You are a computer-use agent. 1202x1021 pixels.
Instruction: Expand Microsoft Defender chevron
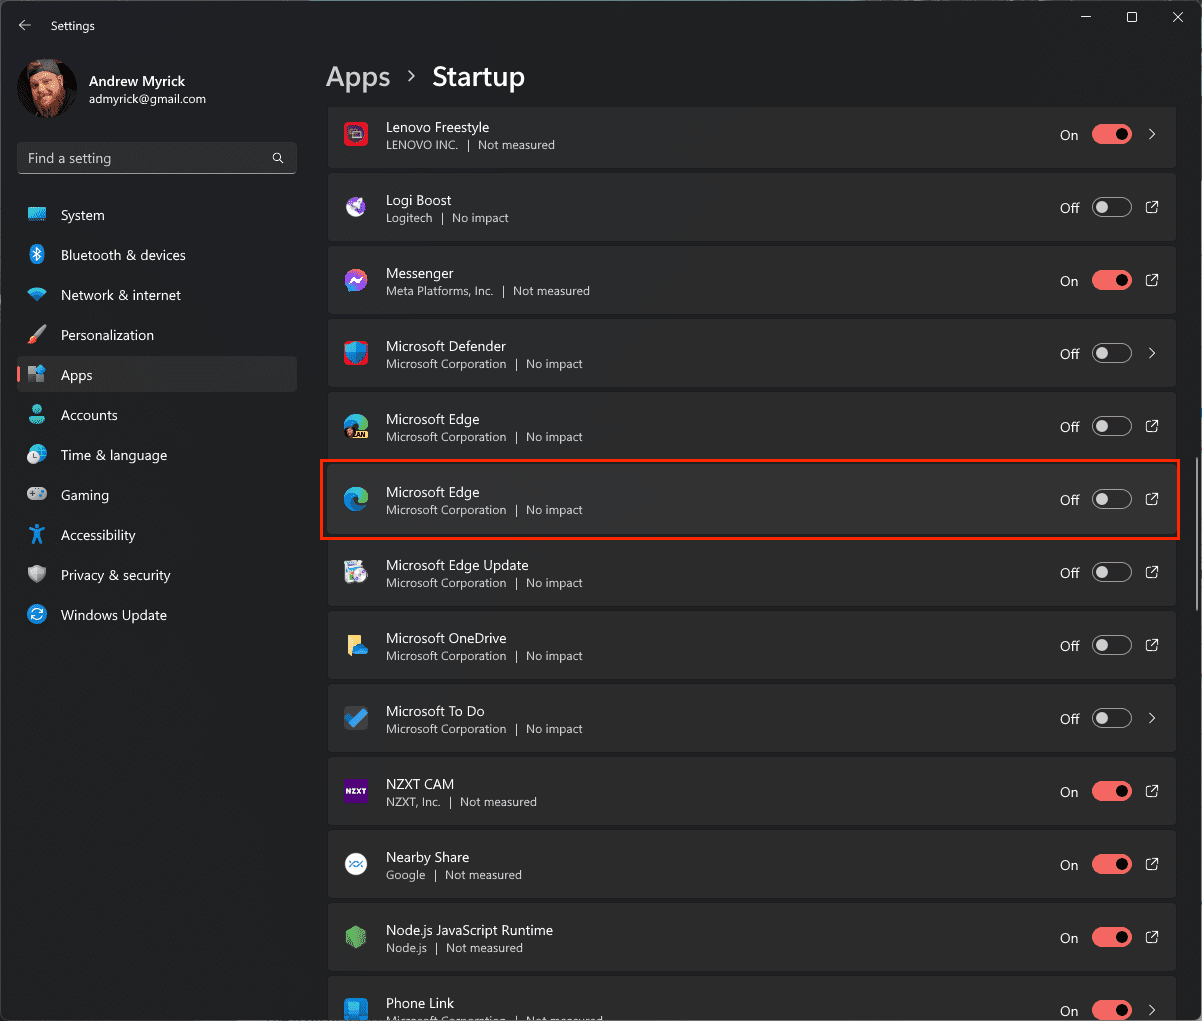(1152, 353)
